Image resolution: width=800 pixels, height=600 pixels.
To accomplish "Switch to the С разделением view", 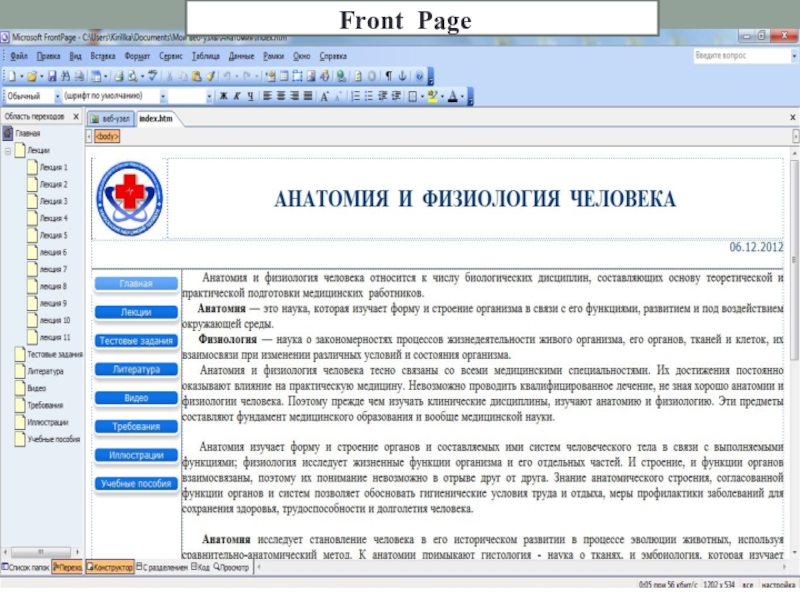I will 162,567.
